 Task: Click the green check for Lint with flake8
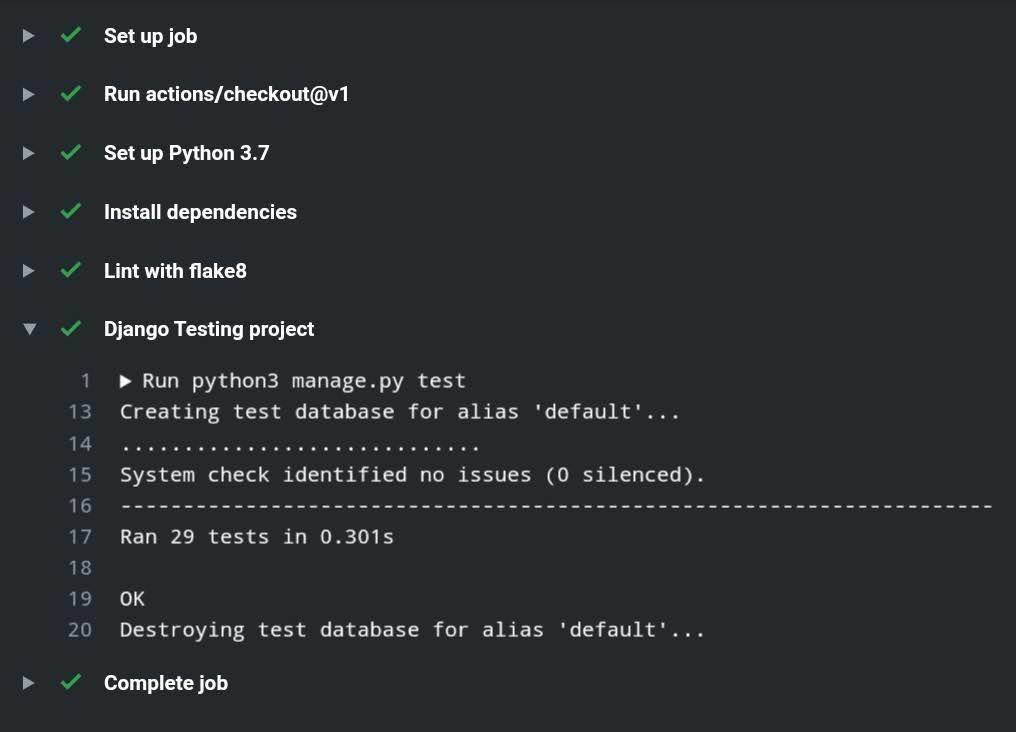(x=70, y=270)
